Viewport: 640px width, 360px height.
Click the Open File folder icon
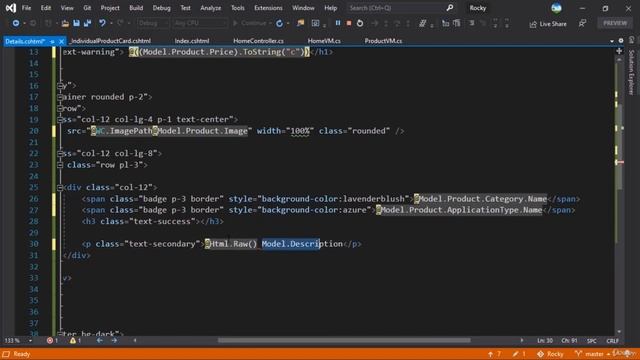click(x=65, y=23)
